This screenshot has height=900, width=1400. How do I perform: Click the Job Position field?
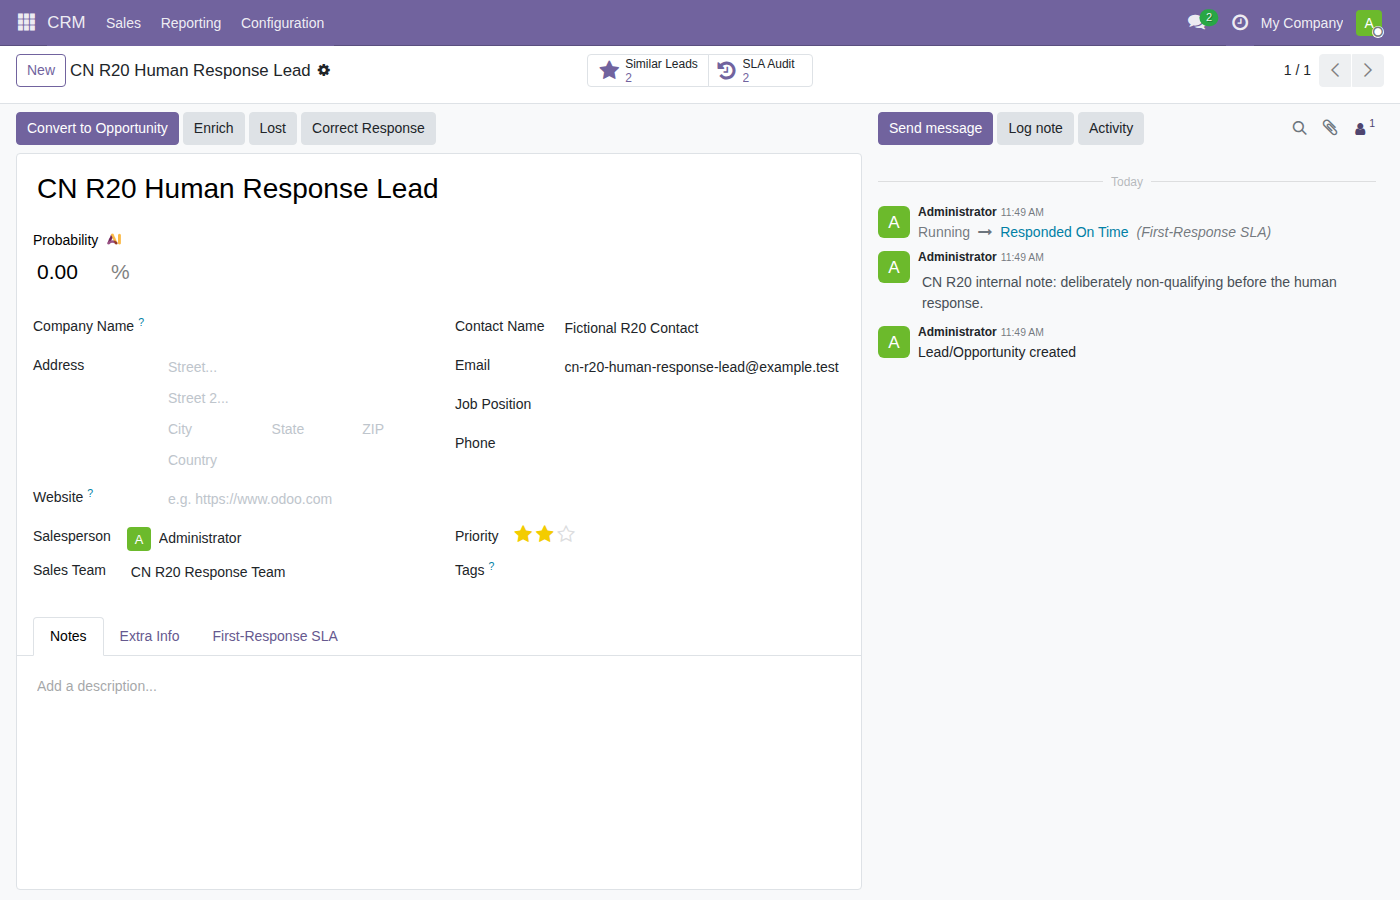(x=701, y=406)
